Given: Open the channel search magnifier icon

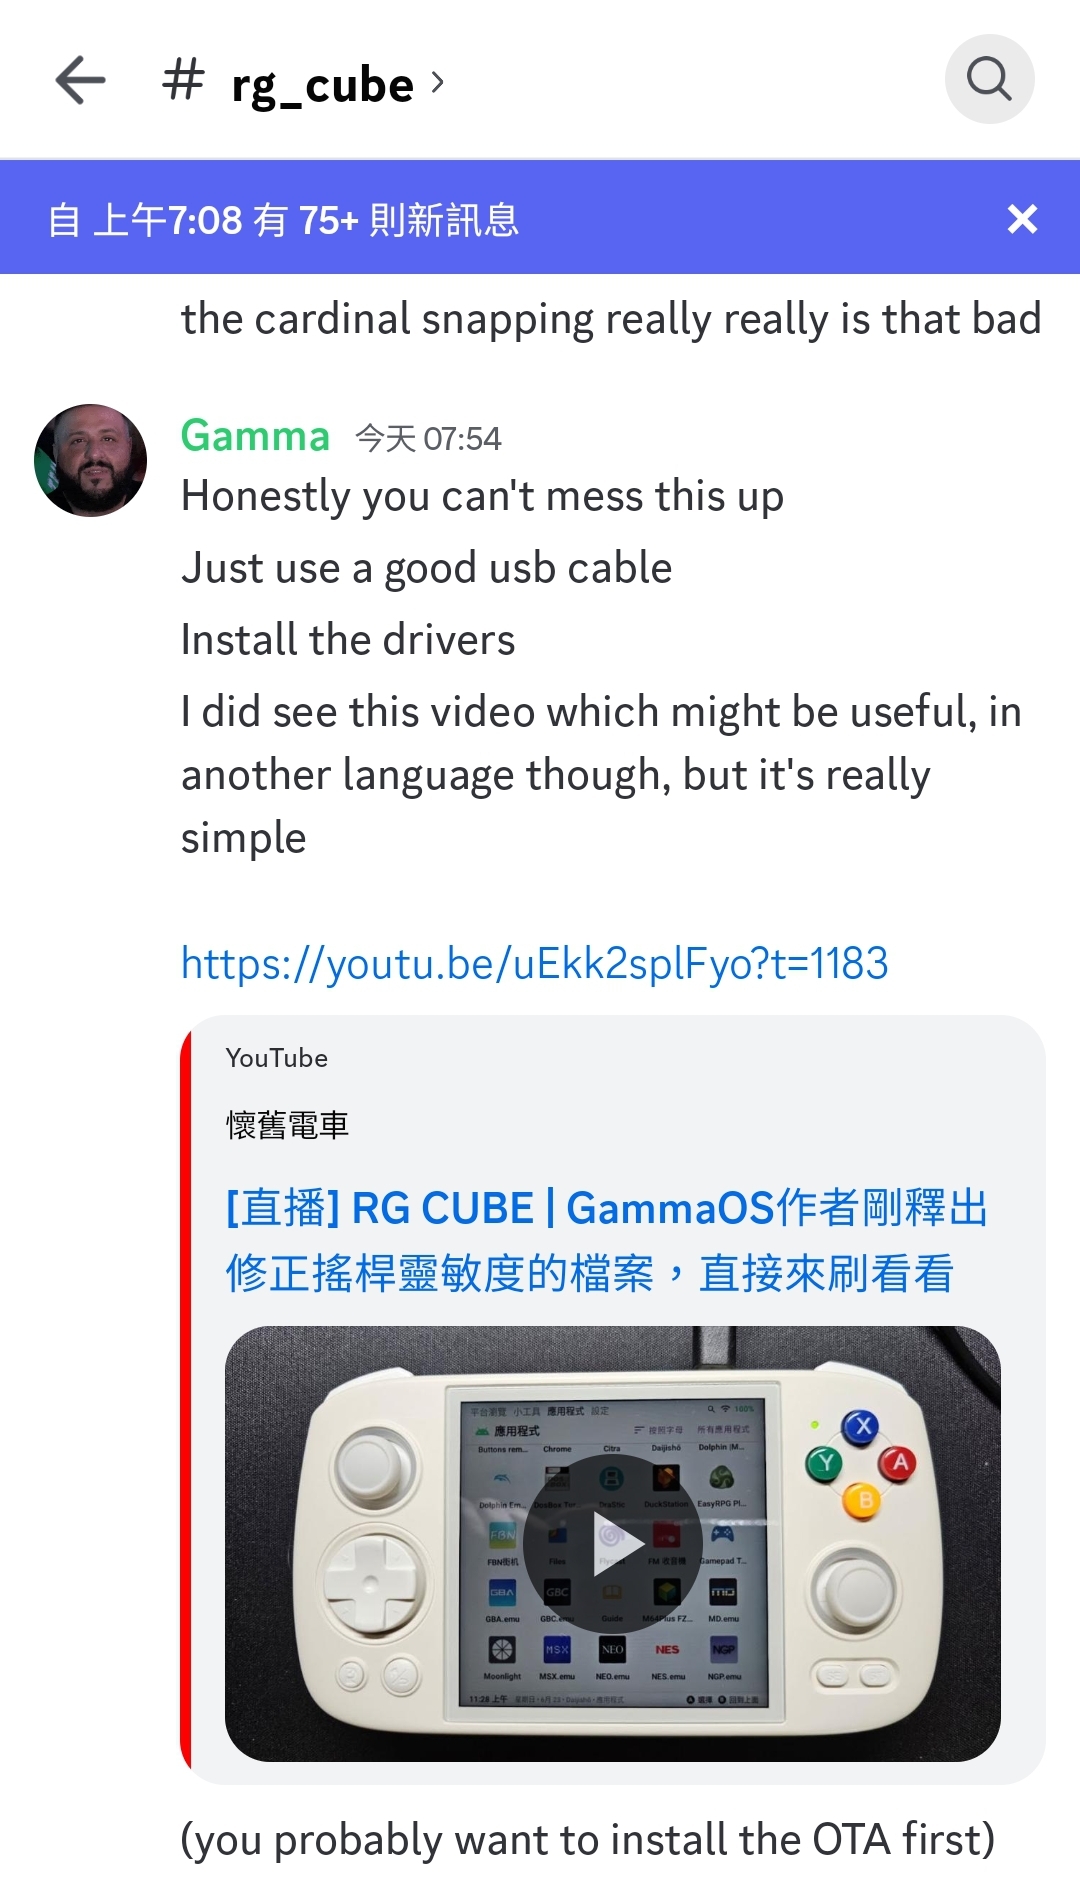Looking at the screenshot, I should click(x=989, y=79).
